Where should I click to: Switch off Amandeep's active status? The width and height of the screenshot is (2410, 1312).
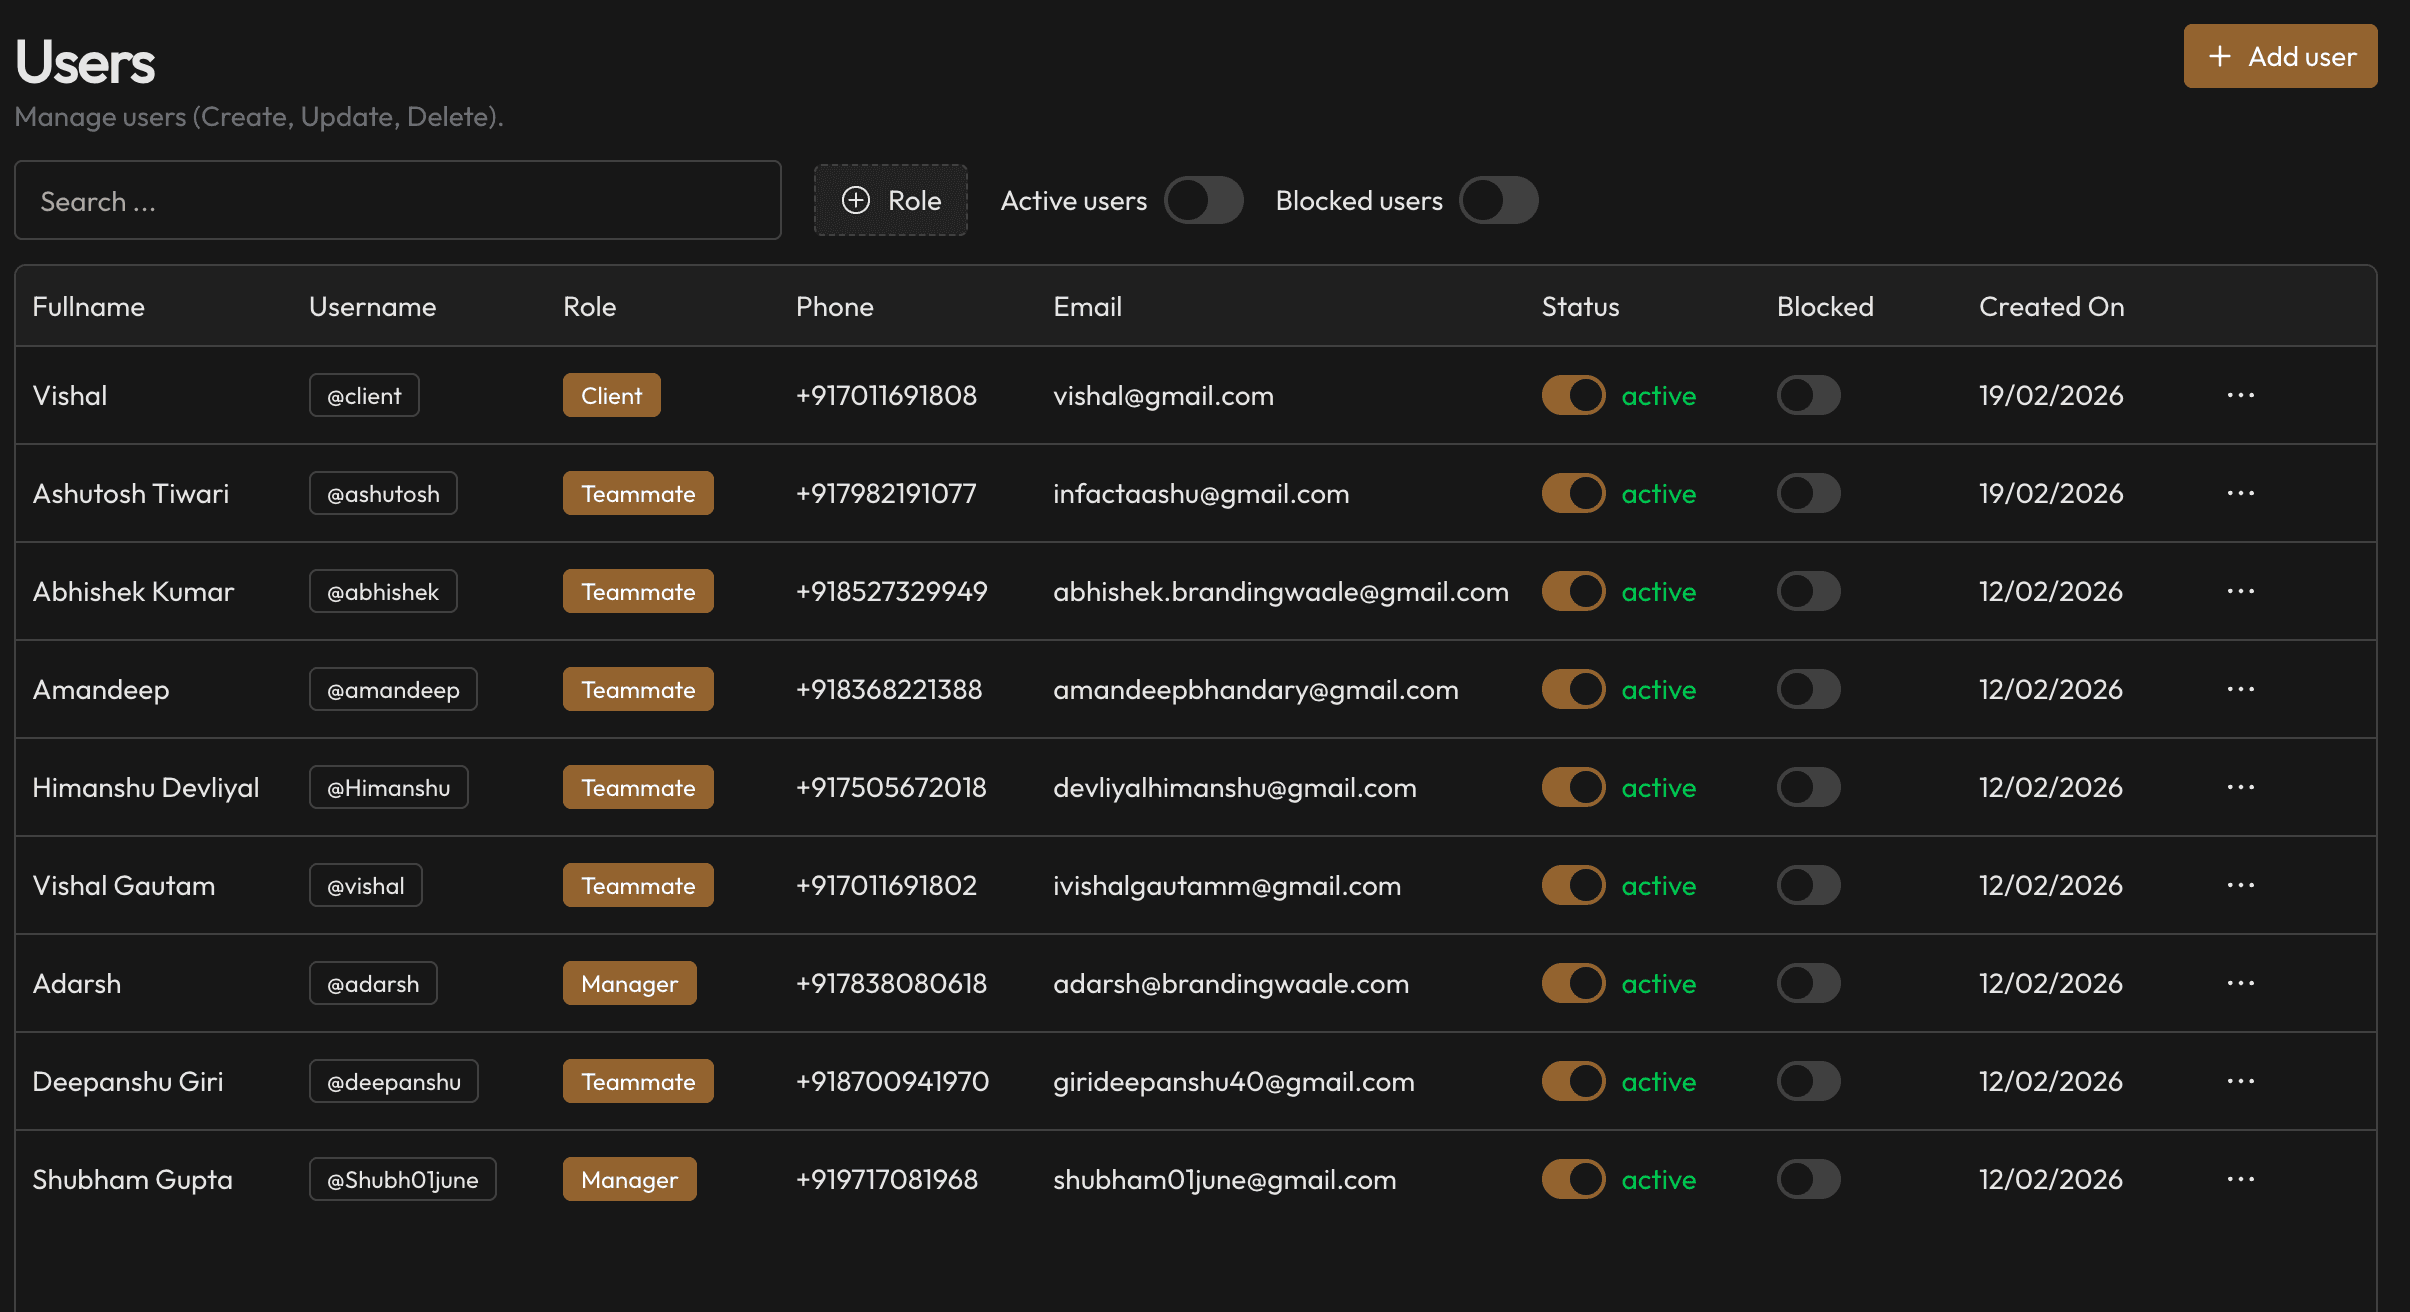pyautogui.click(x=1573, y=689)
